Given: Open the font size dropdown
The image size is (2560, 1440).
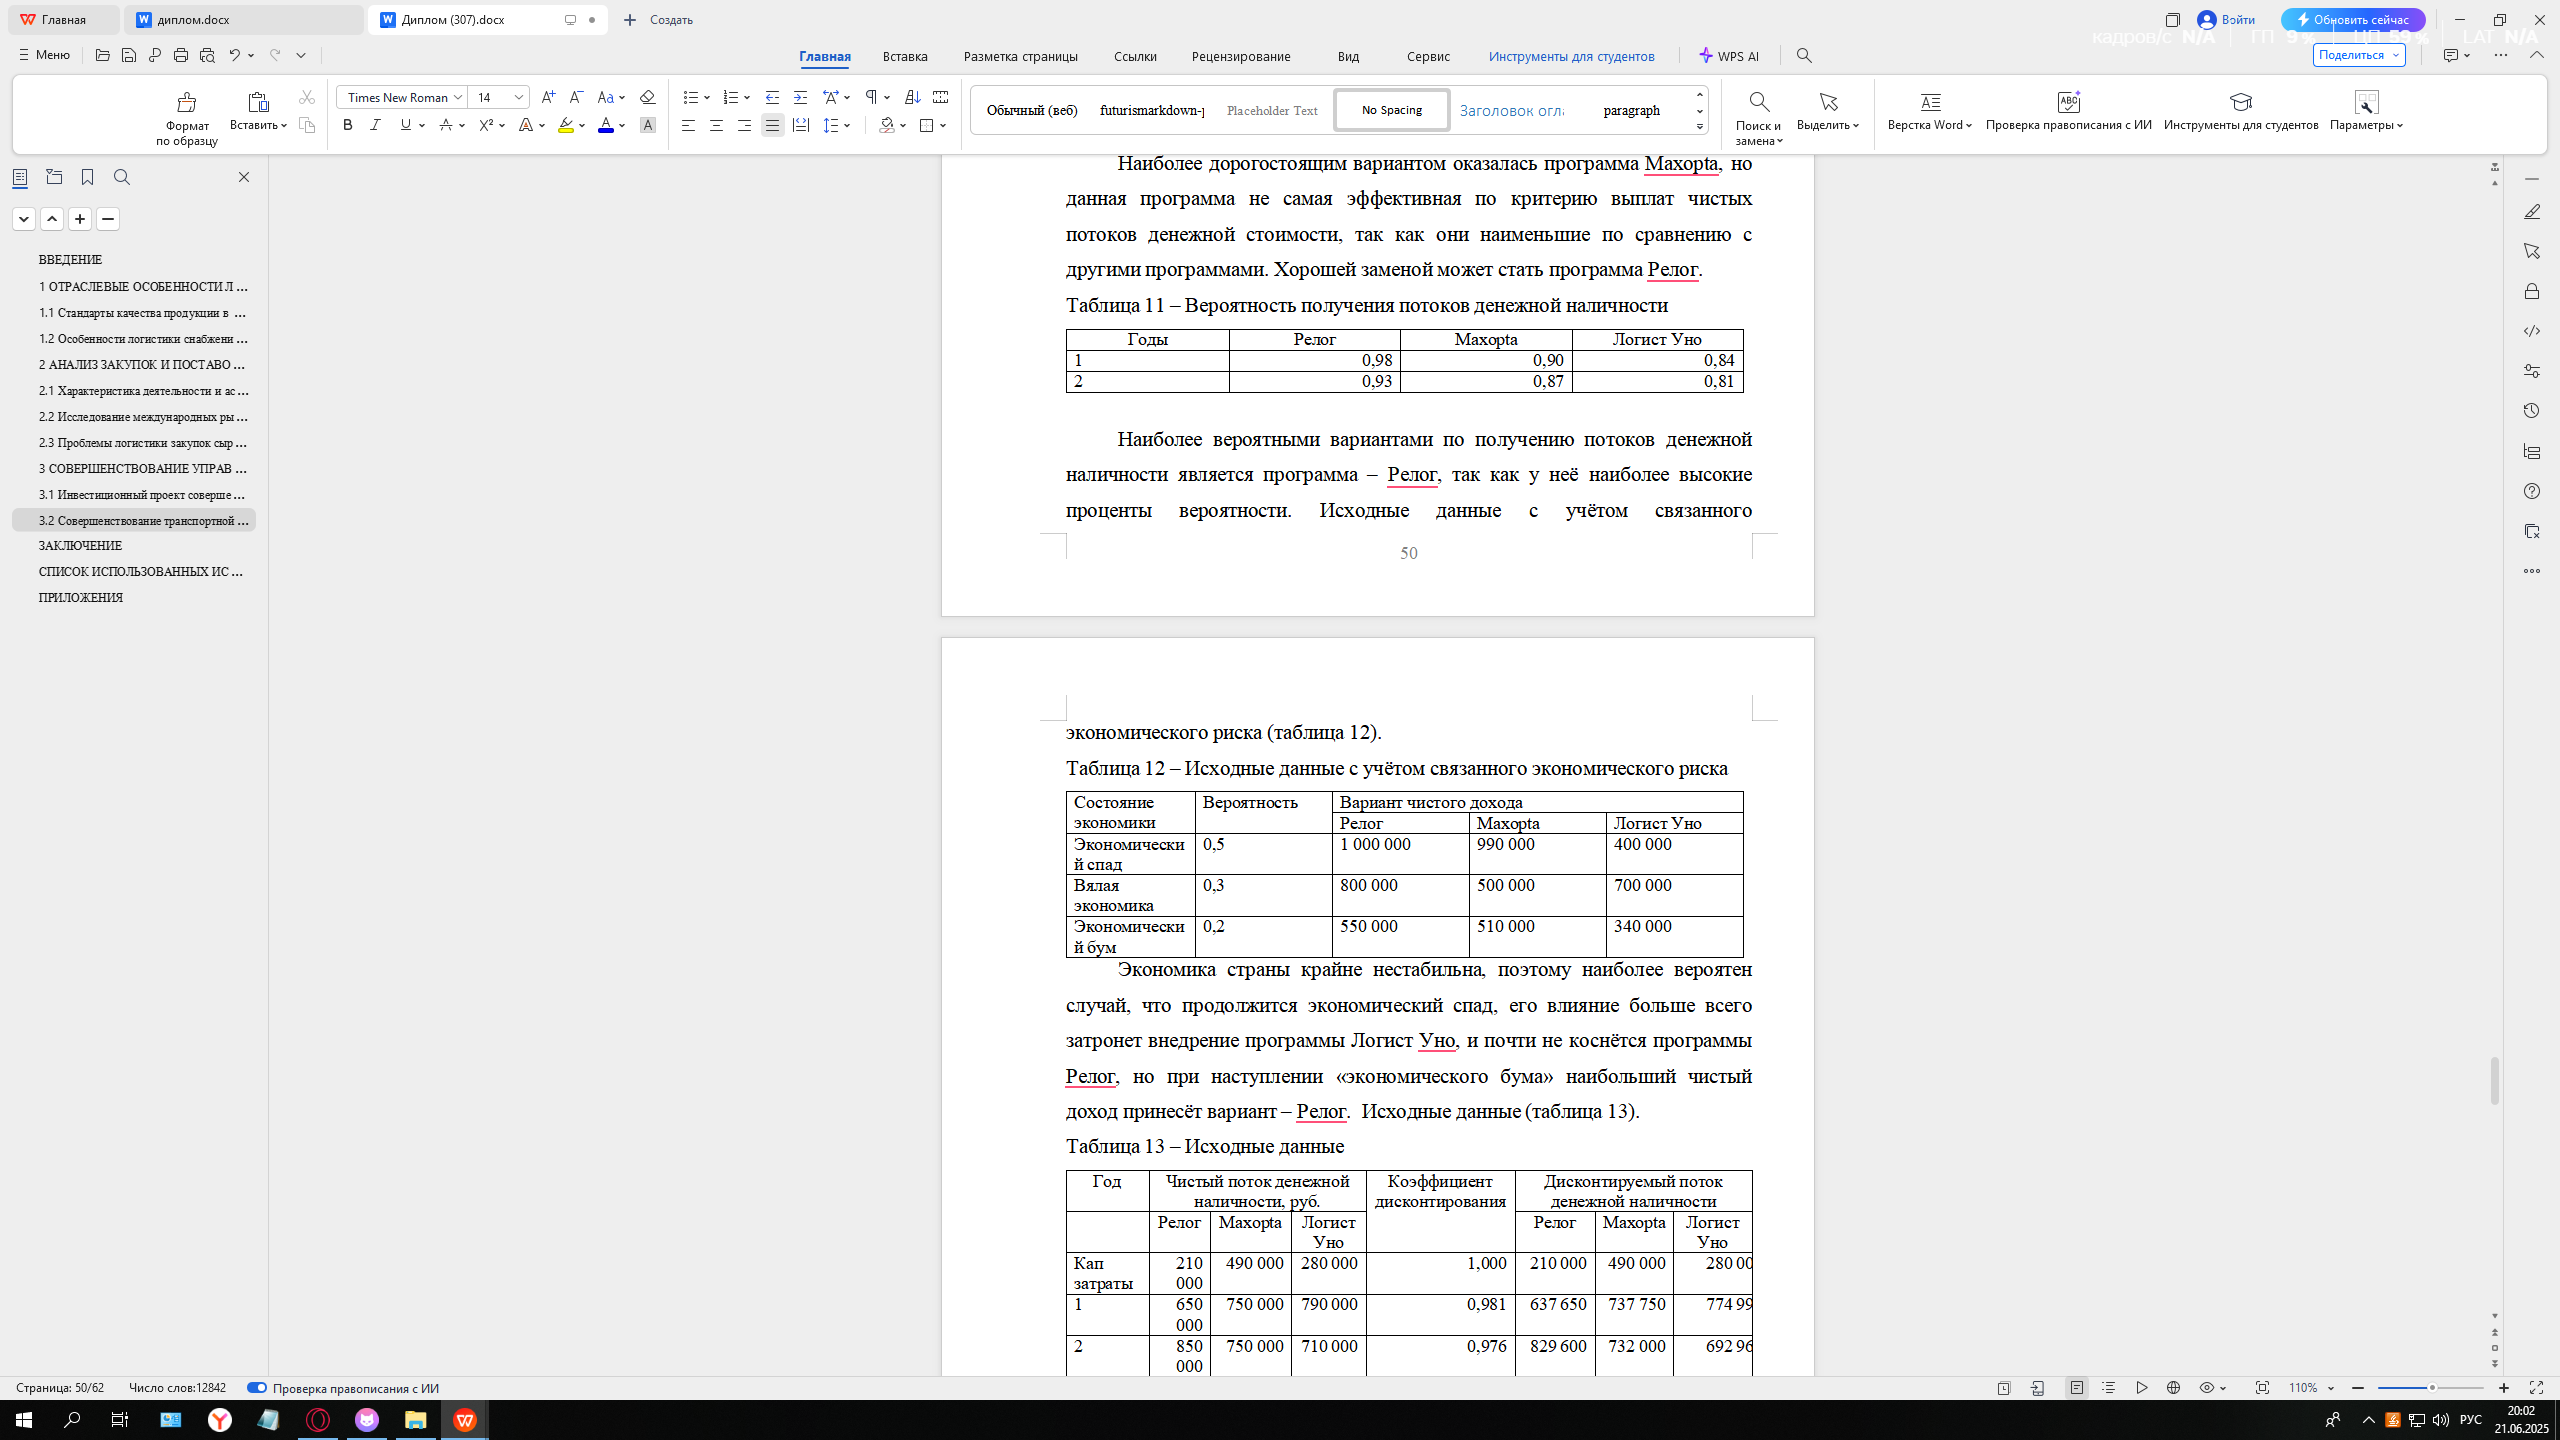Looking at the screenshot, I should pos(519,97).
